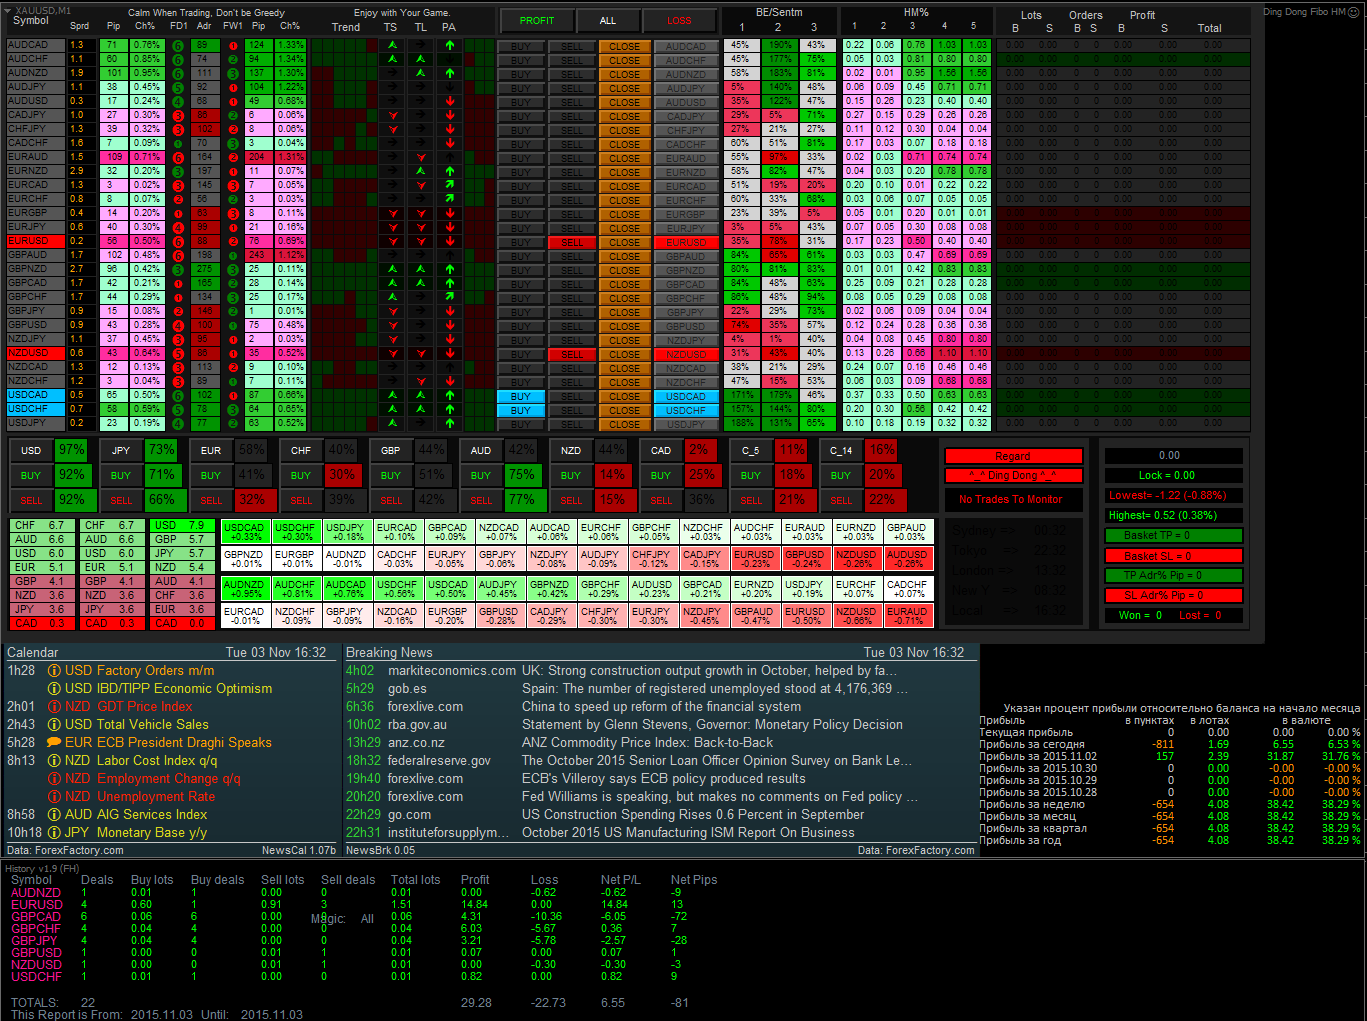Click green PA up arrow in AUDCAD row
The image size is (1367, 1021).
pos(450,45)
